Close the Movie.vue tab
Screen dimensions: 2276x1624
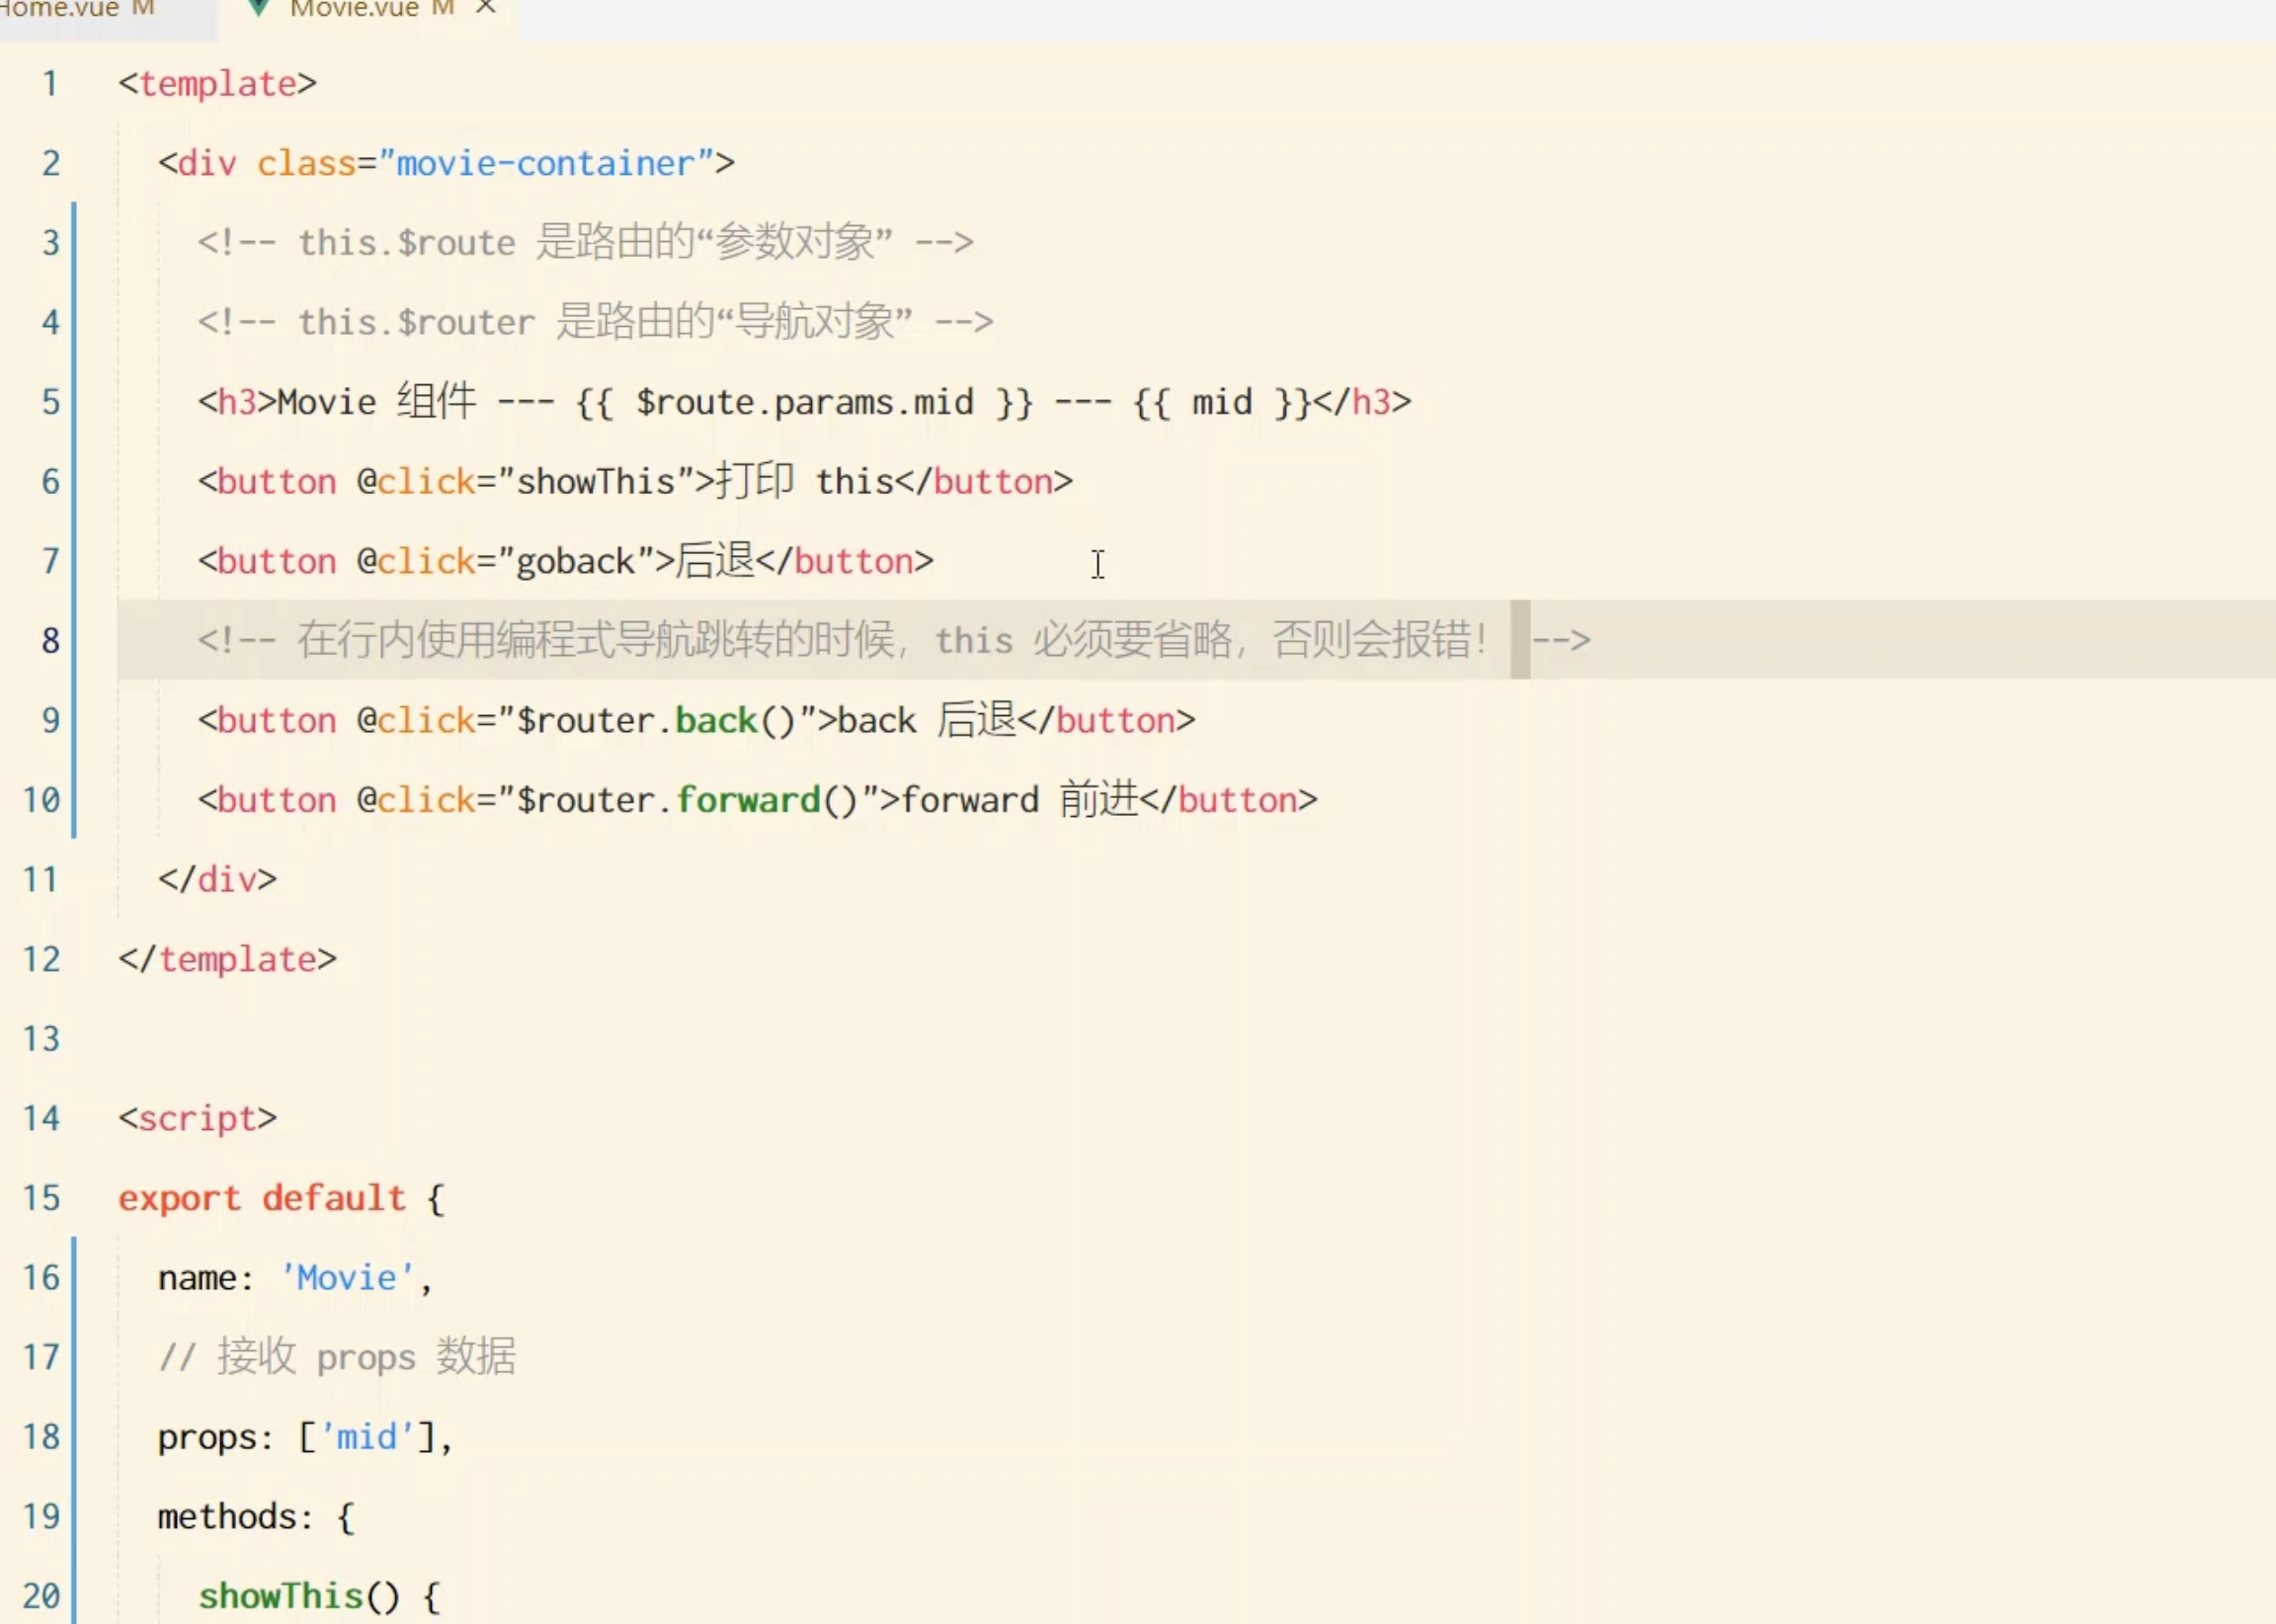pyautogui.click(x=486, y=8)
